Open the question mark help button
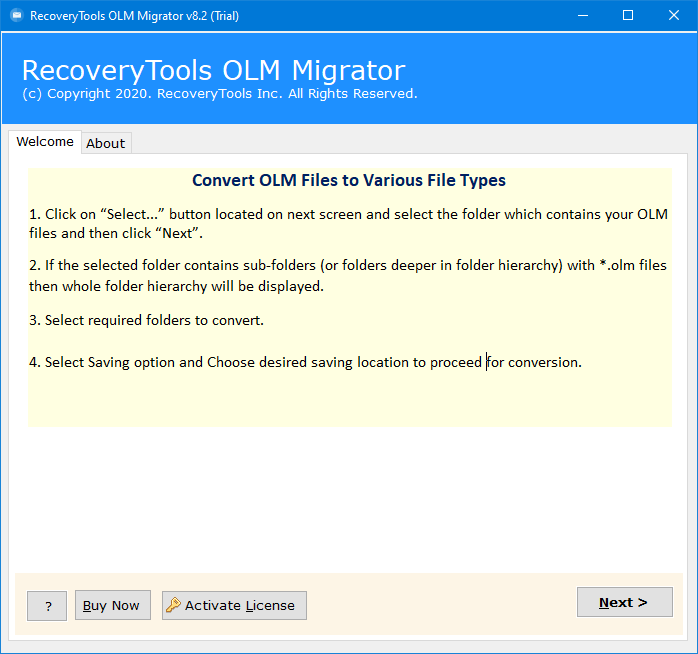 pyautogui.click(x=47, y=605)
